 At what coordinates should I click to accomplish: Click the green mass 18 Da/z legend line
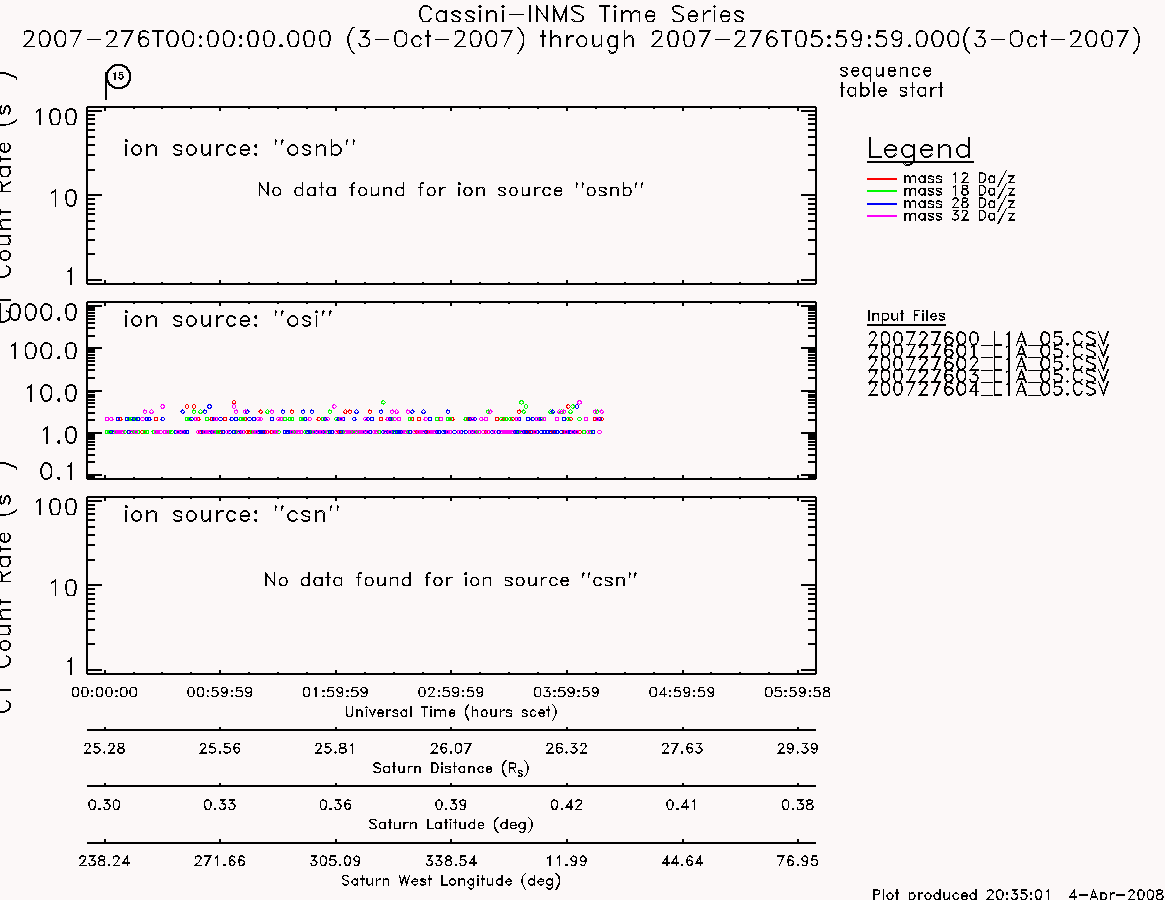[882, 191]
